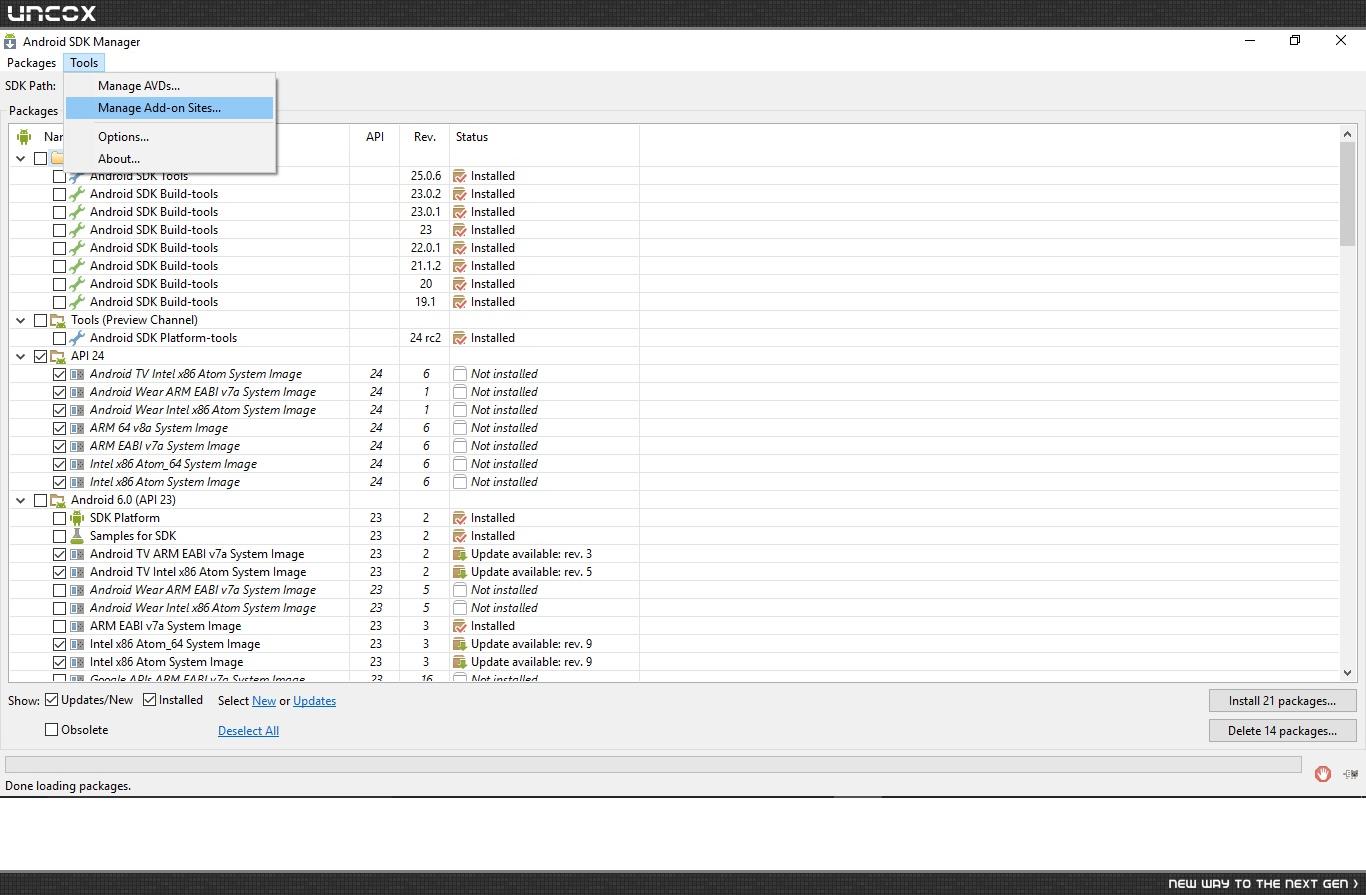The image size is (1366, 895).
Task: Click the Updates selection link
Action: click(314, 701)
